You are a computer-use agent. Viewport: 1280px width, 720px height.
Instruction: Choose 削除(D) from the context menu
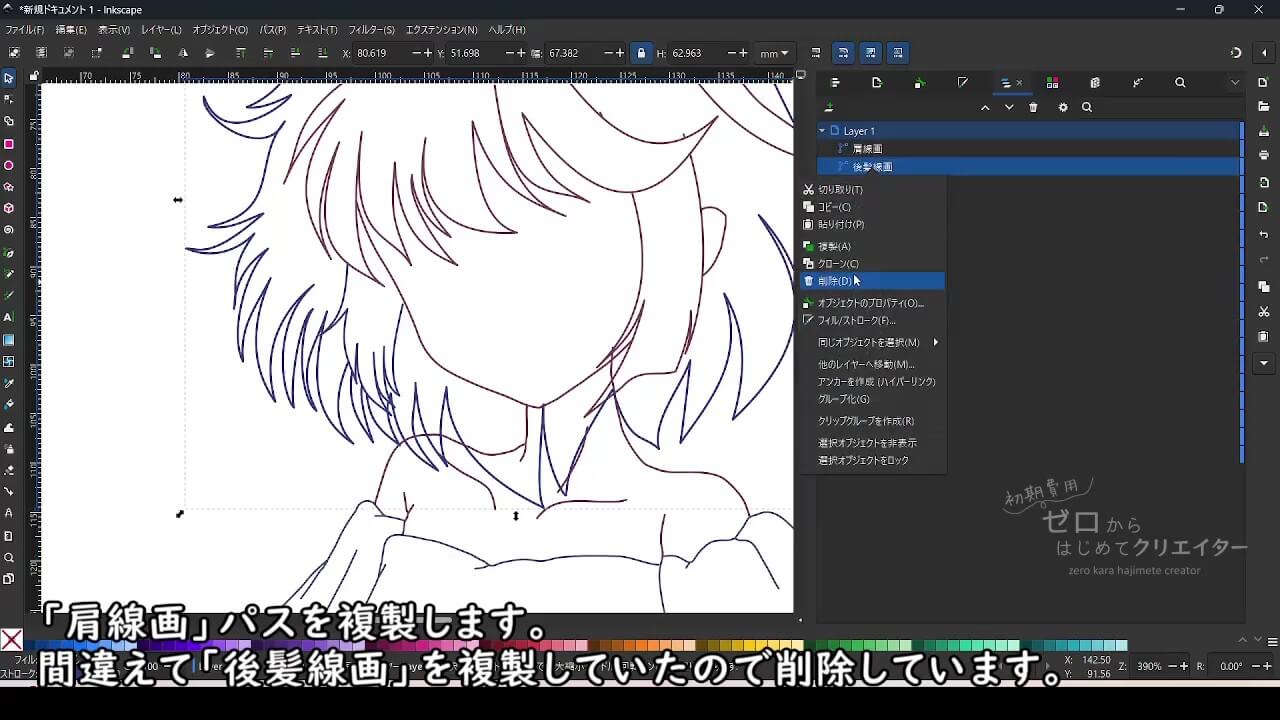pos(835,281)
